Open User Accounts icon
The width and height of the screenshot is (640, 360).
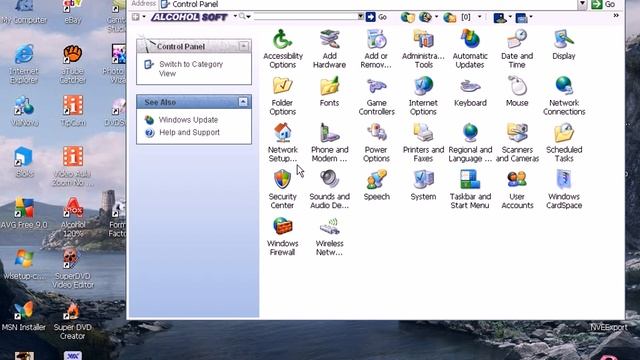(517, 190)
